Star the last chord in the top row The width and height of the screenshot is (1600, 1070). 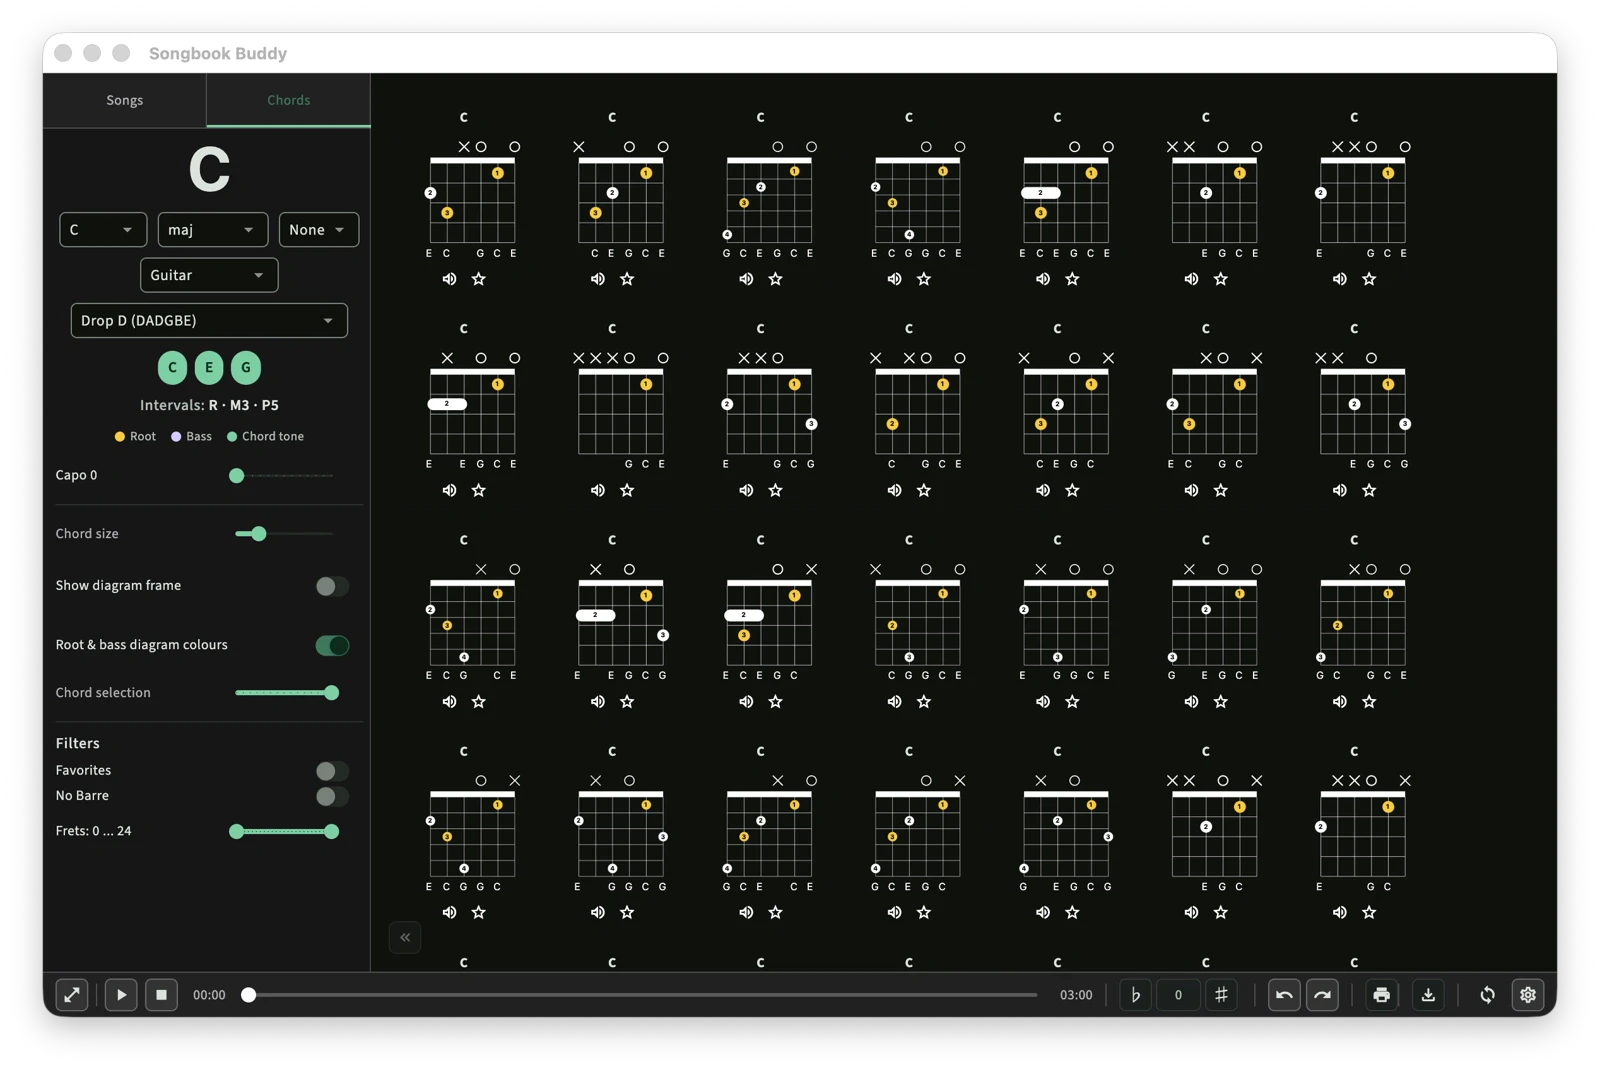(1369, 279)
